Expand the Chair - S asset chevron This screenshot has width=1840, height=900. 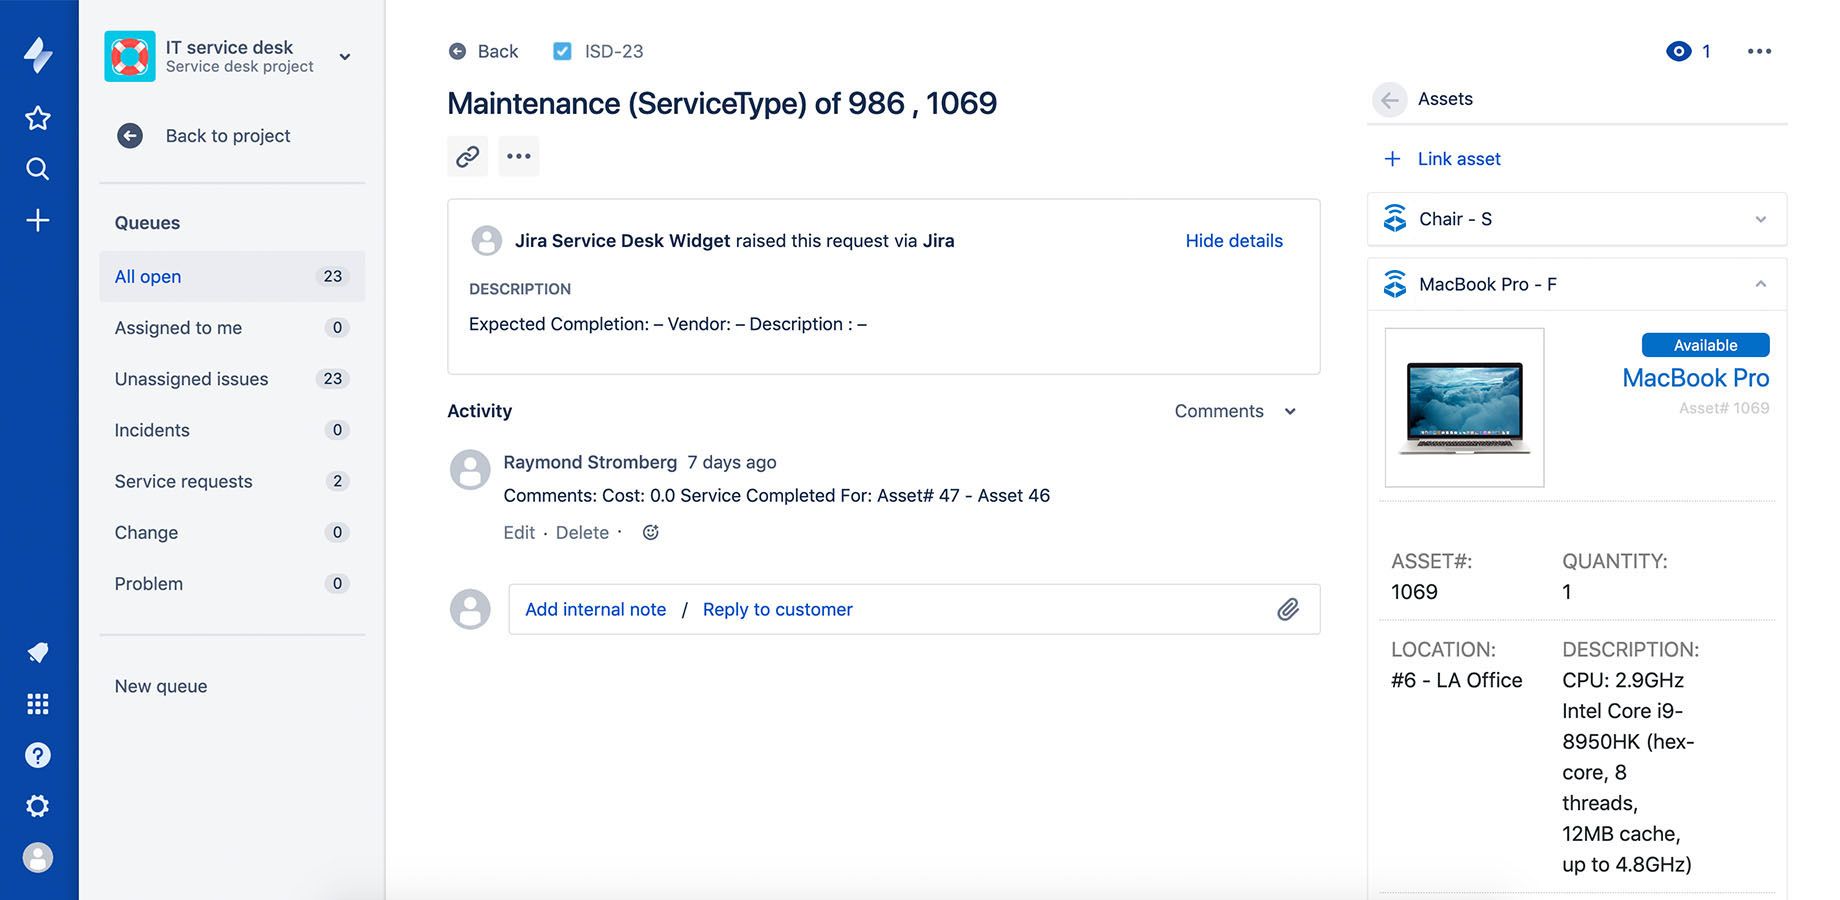(x=1761, y=219)
